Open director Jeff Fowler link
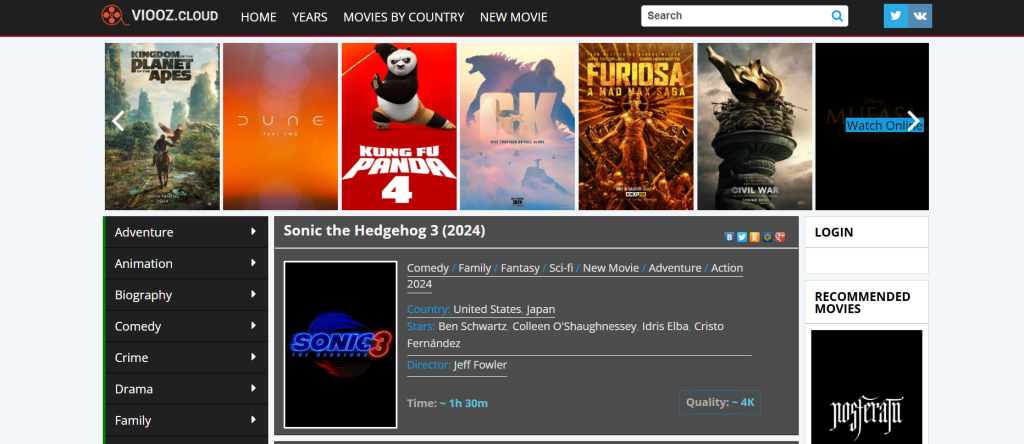This screenshot has height=444, width=1024. coord(480,364)
